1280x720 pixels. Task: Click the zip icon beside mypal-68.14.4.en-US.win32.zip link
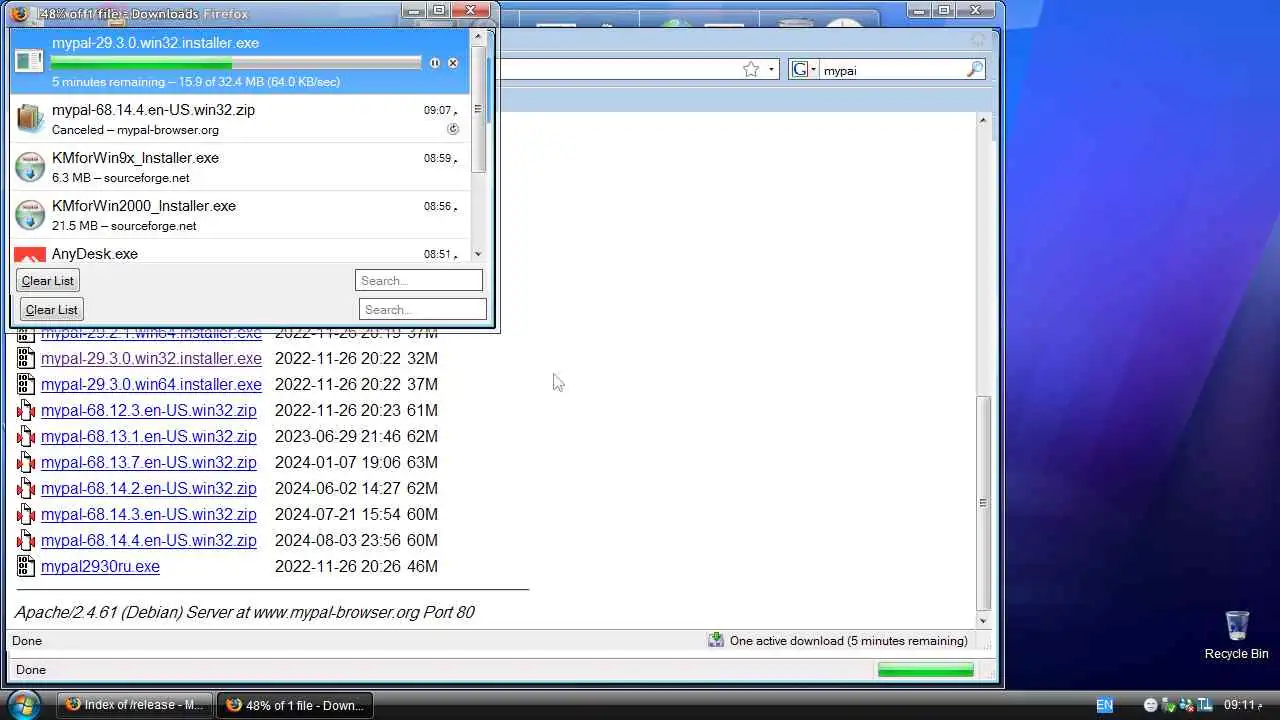[26, 540]
